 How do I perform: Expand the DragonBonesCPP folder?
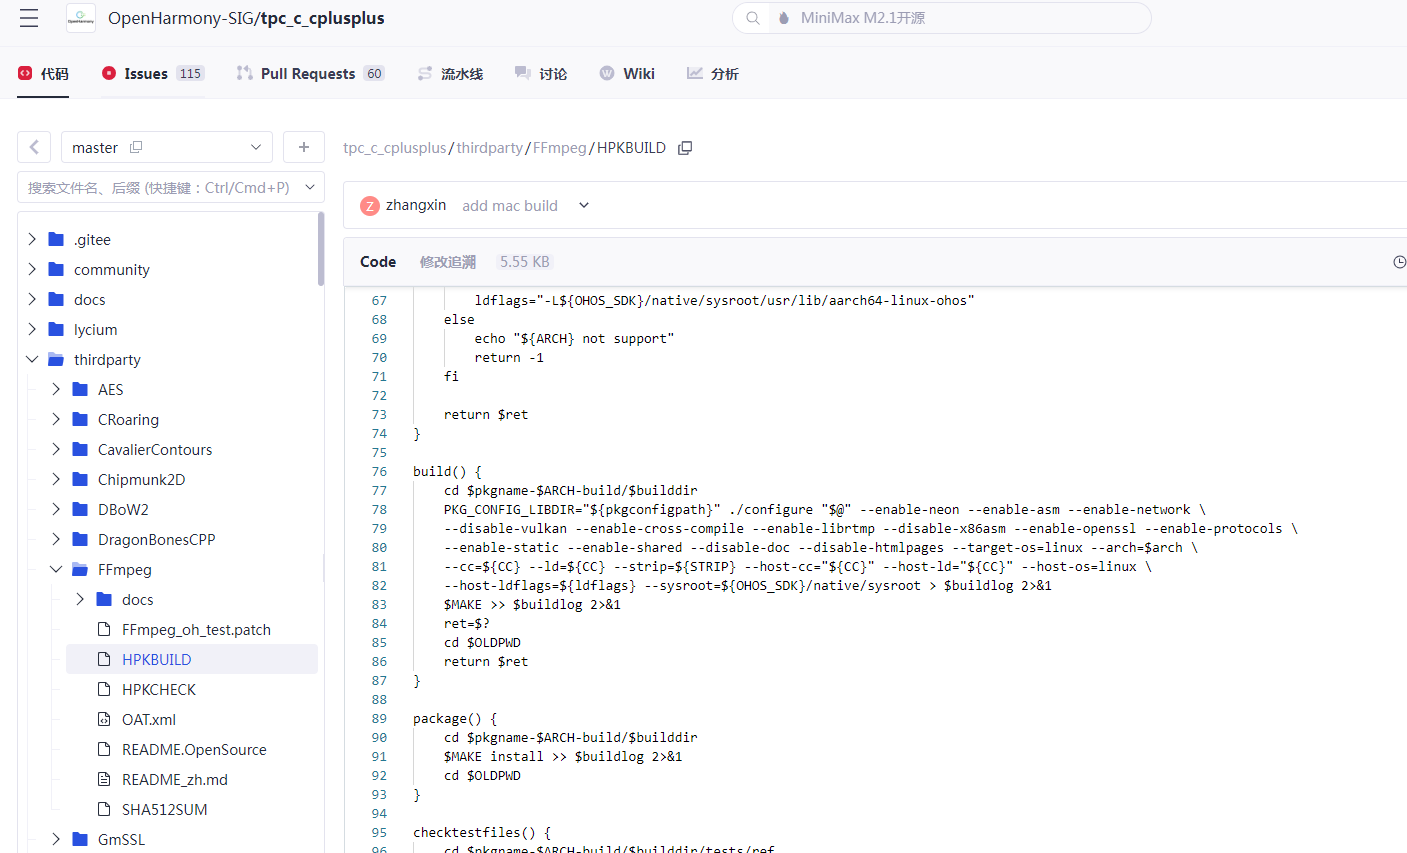coord(56,539)
